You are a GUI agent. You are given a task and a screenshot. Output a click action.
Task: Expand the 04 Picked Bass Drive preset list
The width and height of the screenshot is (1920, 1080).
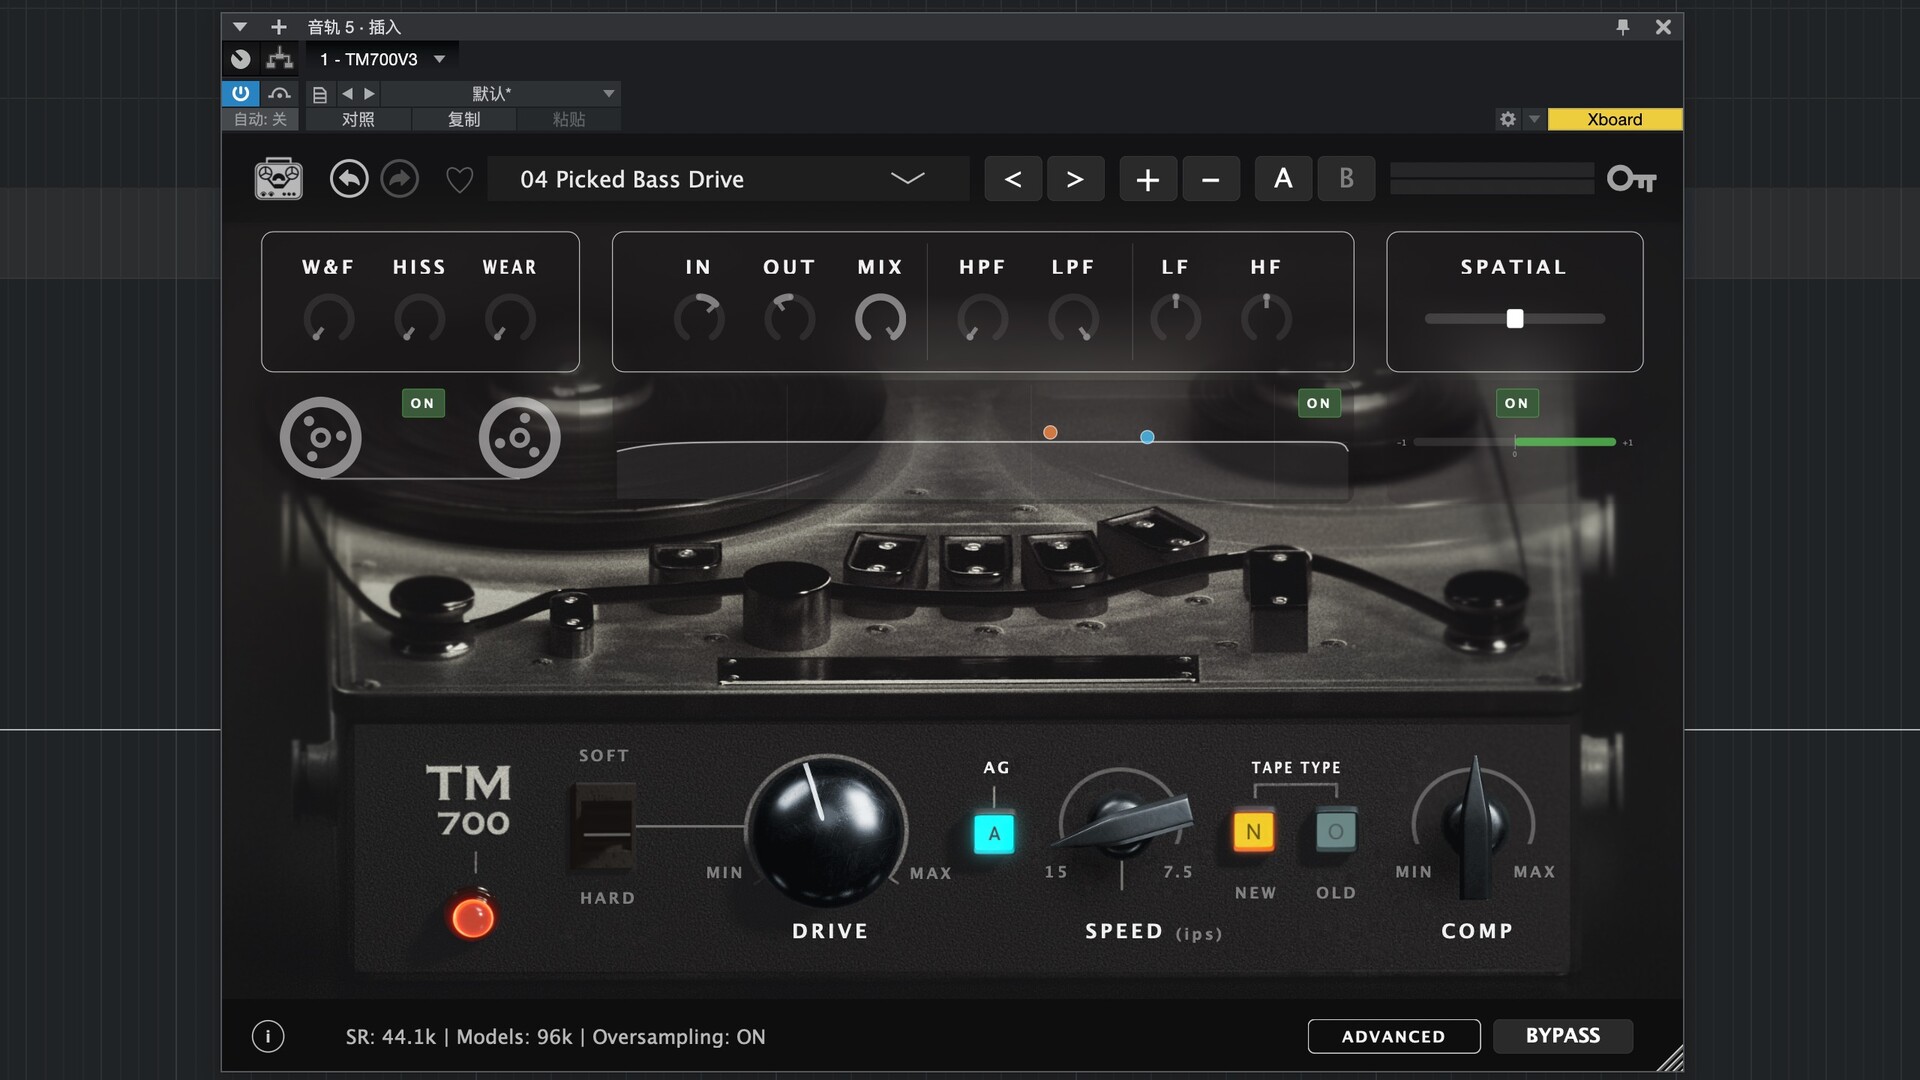pos(907,179)
